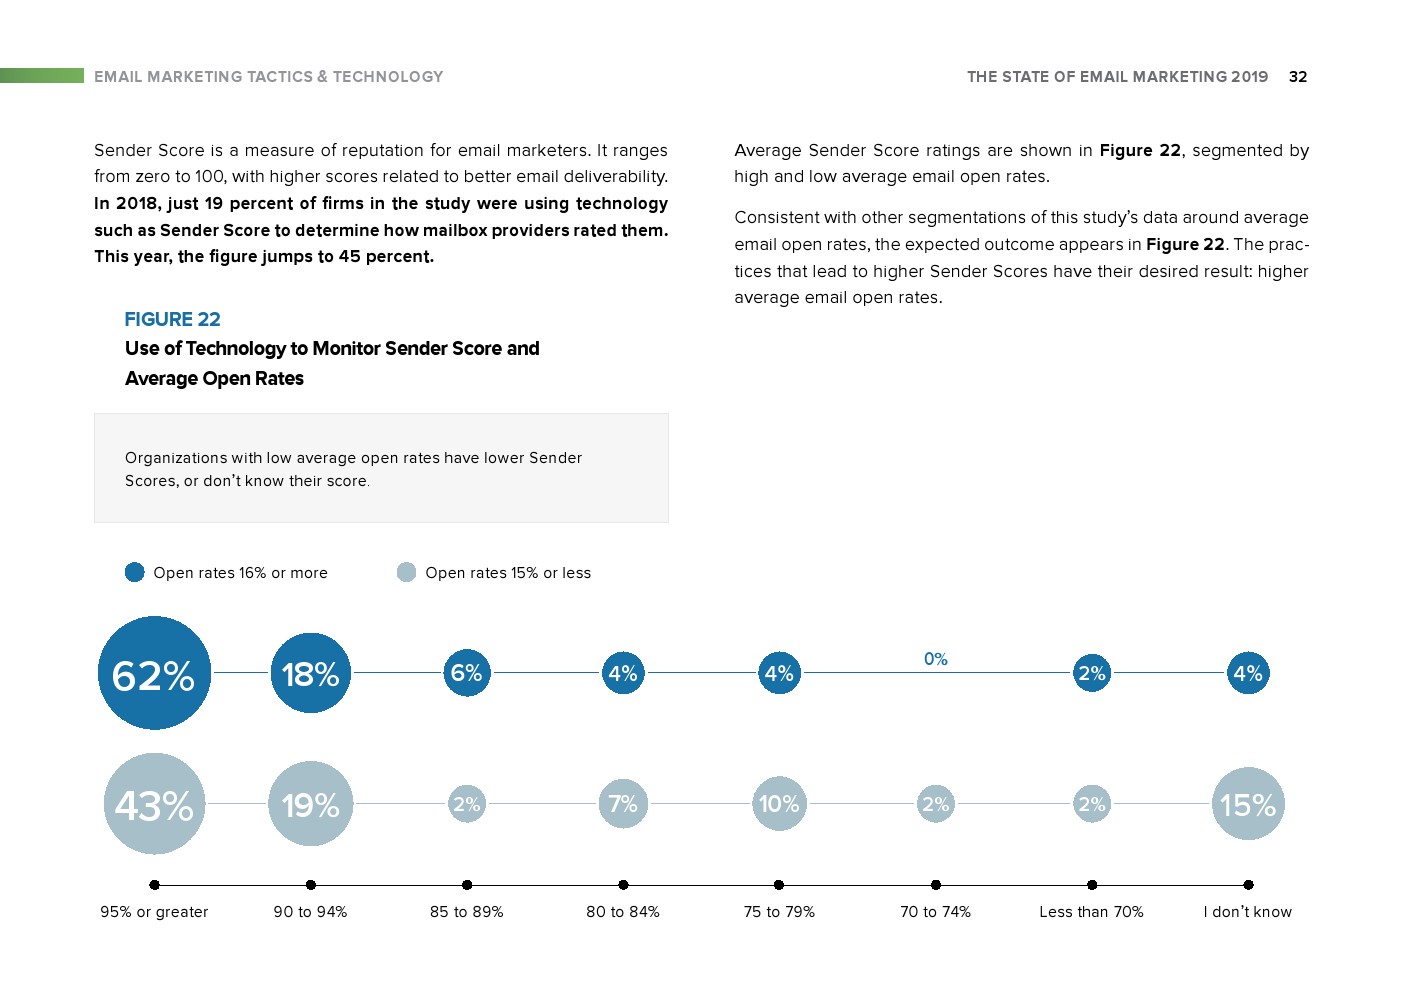The image size is (1403, 992).
Task: Click Email Marketing Tactics & Technology header
Action: click(x=269, y=77)
